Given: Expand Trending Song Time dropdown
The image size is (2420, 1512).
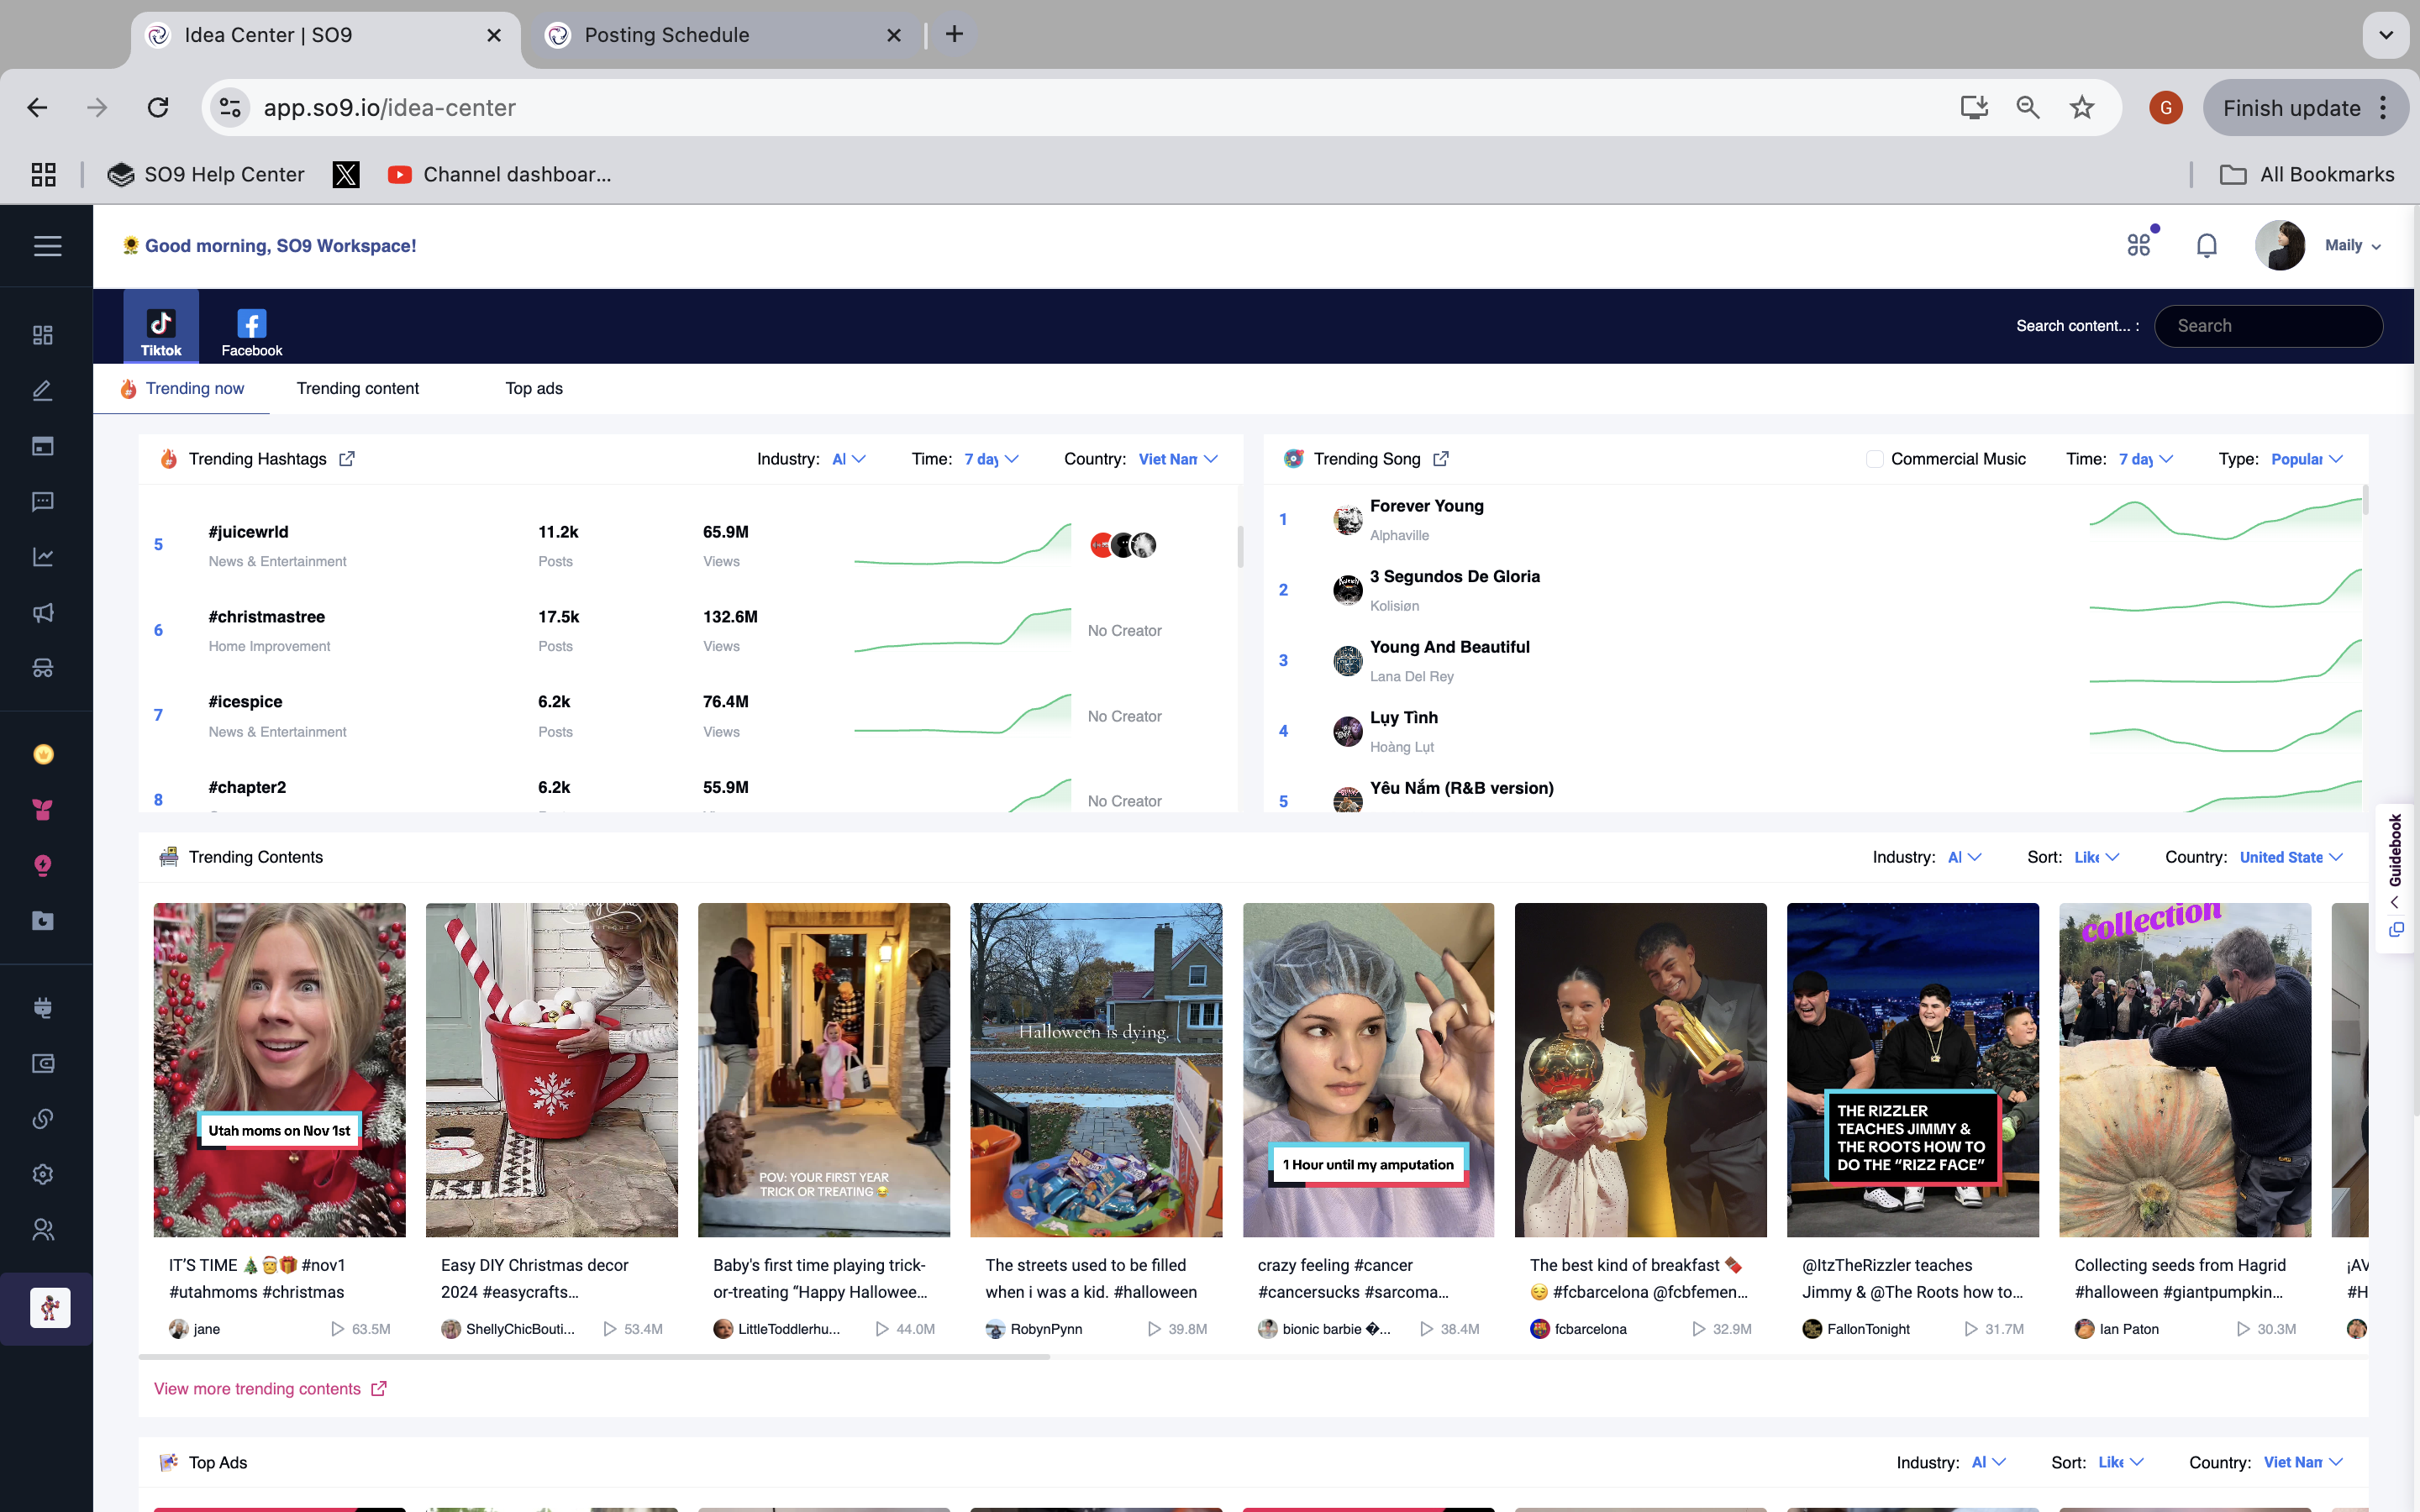Looking at the screenshot, I should point(2146,459).
